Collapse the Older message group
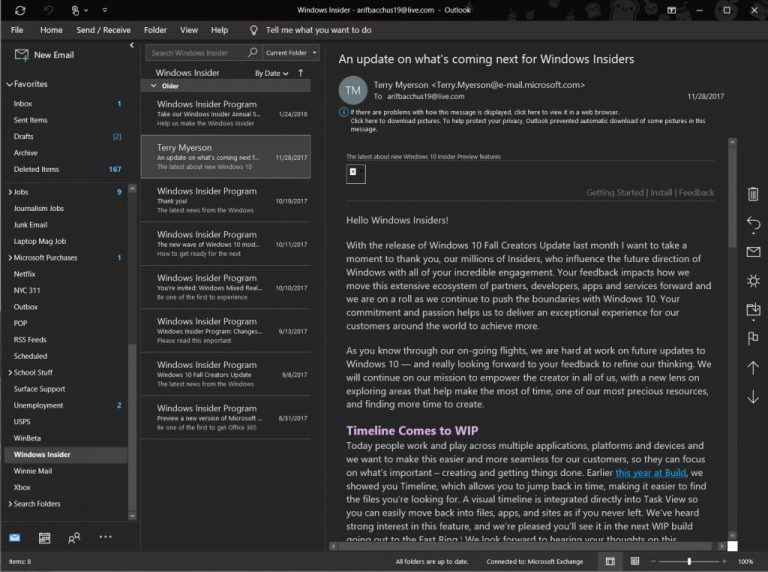 [x=154, y=86]
